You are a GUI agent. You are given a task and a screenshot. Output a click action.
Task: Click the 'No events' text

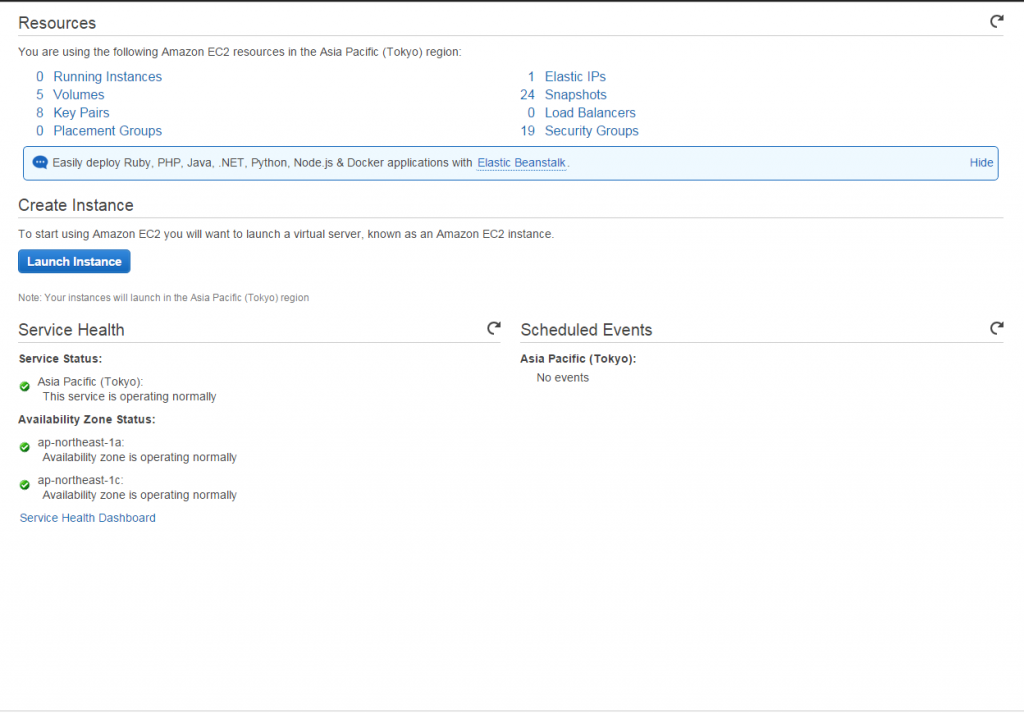pos(562,377)
